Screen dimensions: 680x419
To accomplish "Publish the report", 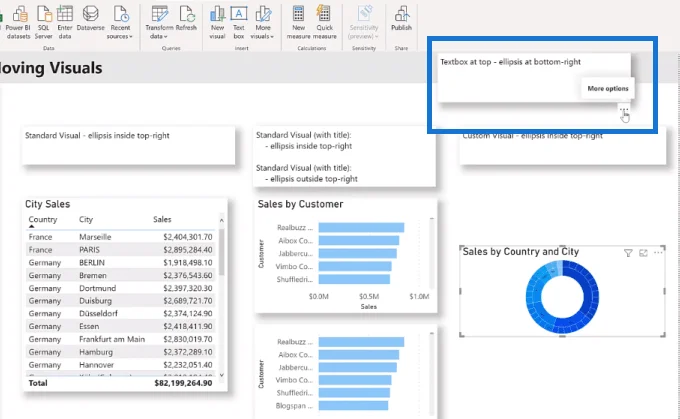I will (x=401, y=19).
